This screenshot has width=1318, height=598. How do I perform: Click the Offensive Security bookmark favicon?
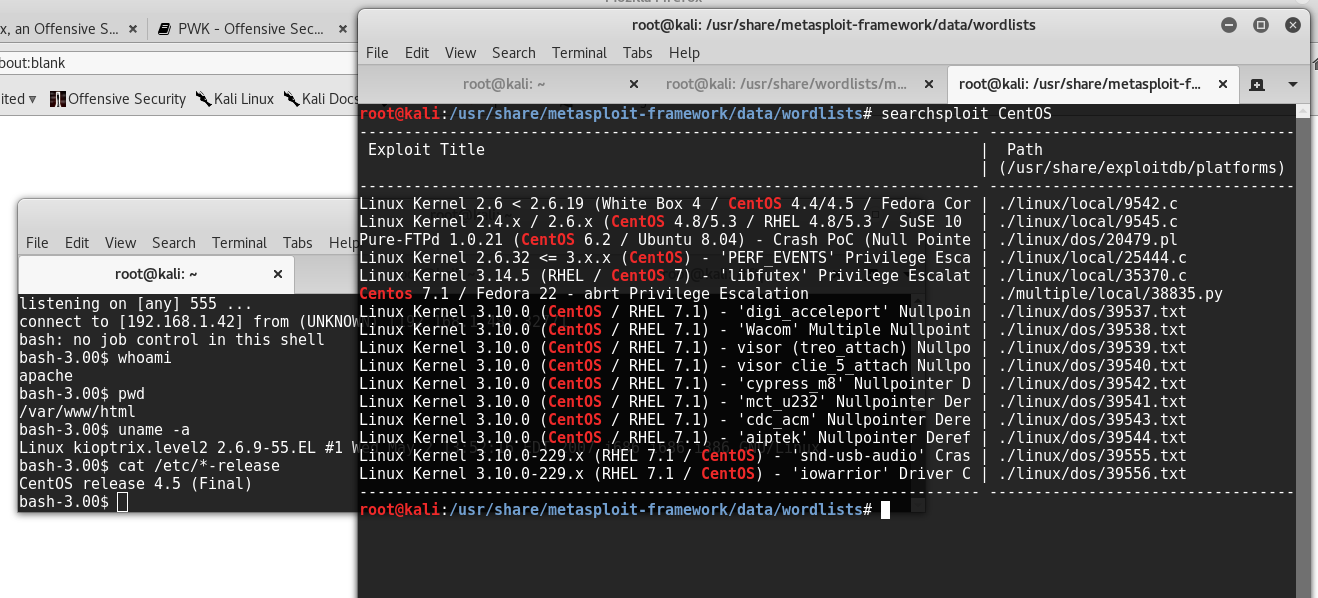pos(58,99)
